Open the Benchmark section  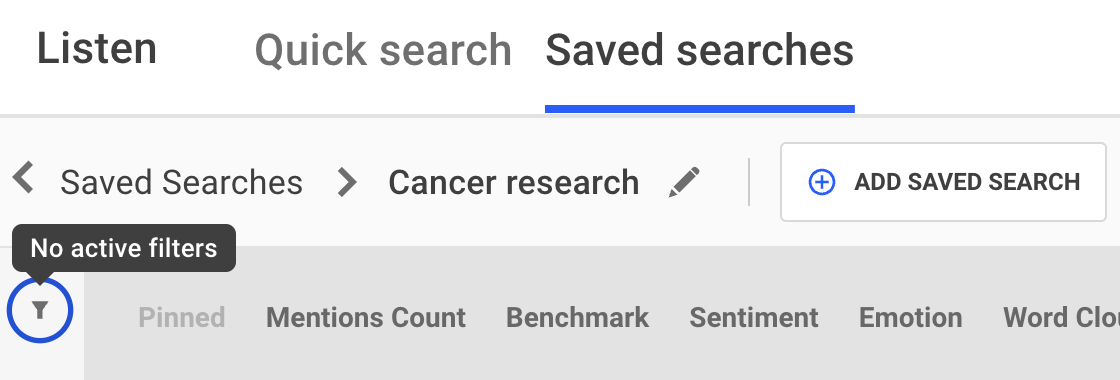pyautogui.click(x=577, y=317)
